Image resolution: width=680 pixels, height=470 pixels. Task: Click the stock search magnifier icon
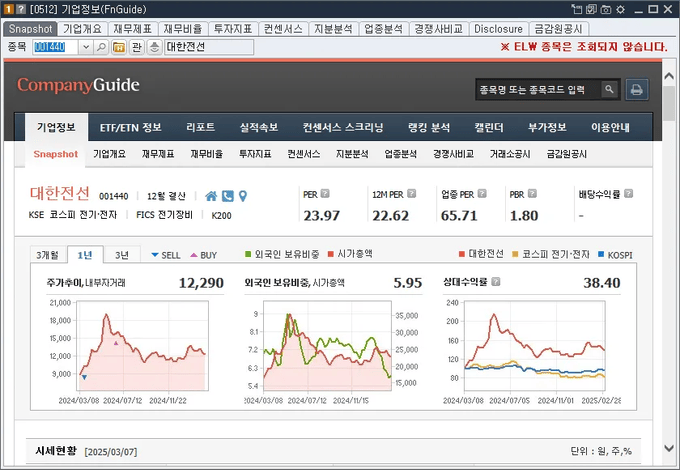(101, 47)
